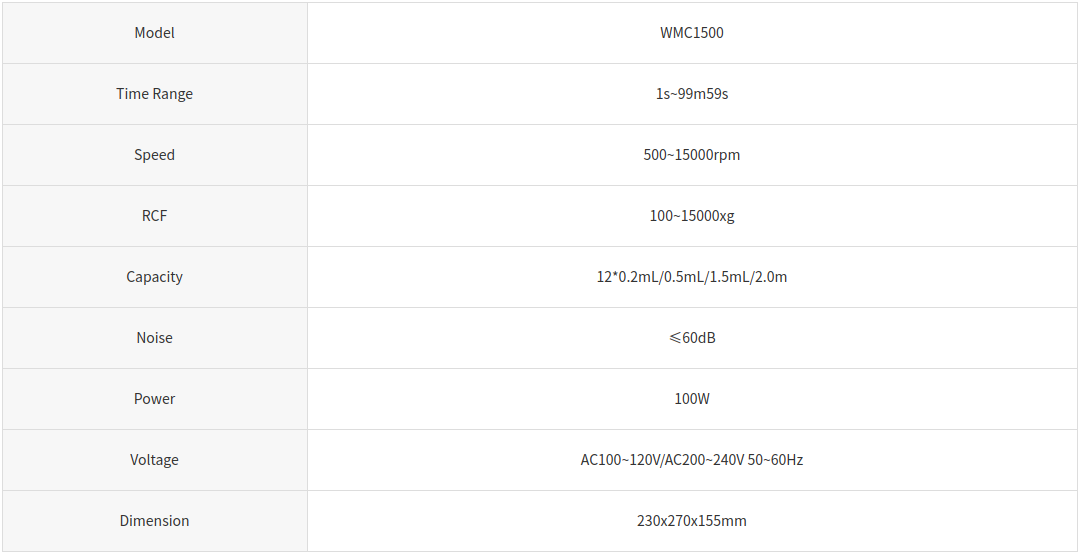Click the RCF label cell
This screenshot has width=1081, height=556.
[x=154, y=216]
